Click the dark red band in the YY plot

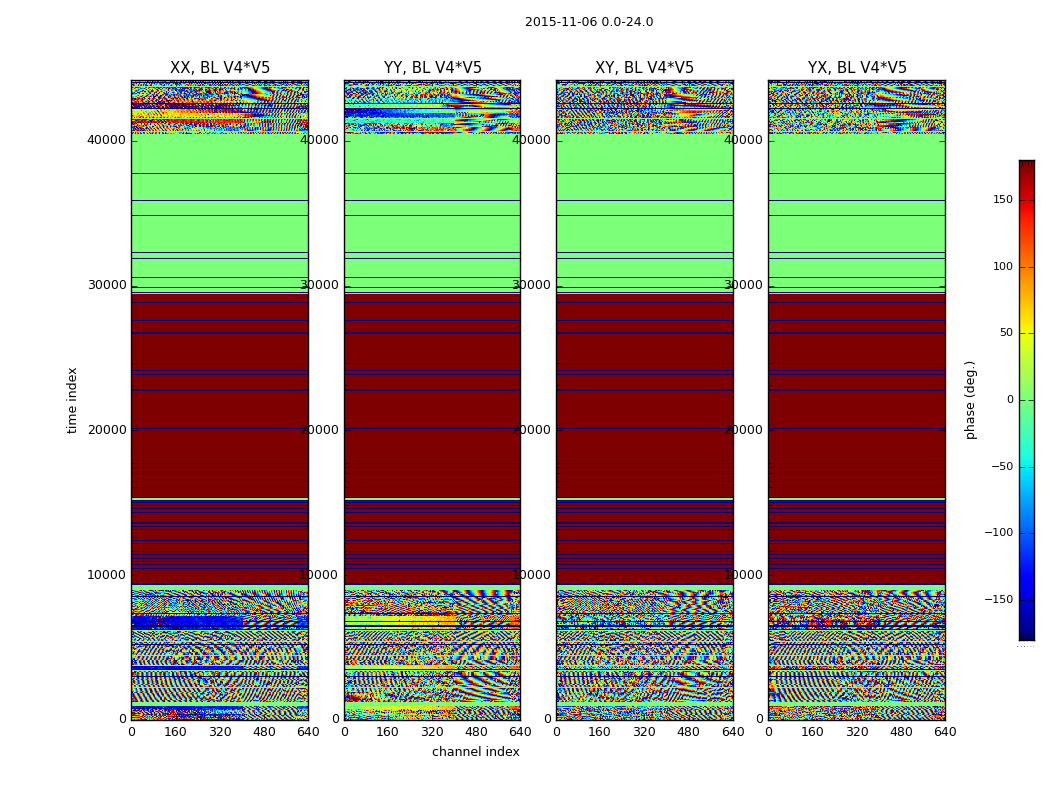(x=432, y=450)
